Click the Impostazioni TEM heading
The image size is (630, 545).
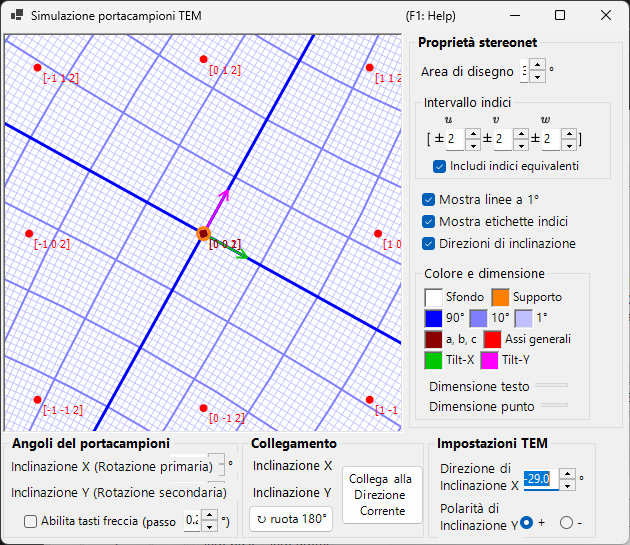click(x=492, y=443)
